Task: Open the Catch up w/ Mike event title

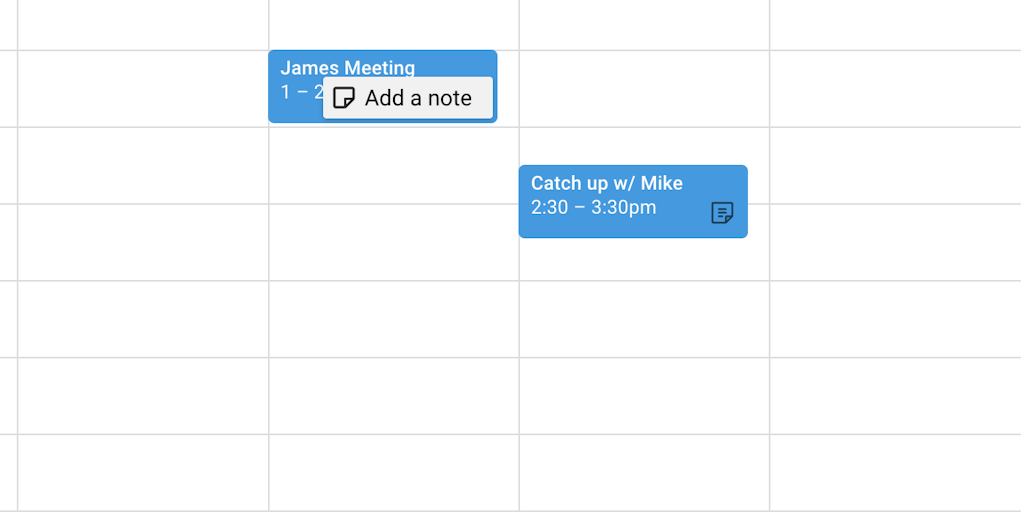Action: coord(606,183)
